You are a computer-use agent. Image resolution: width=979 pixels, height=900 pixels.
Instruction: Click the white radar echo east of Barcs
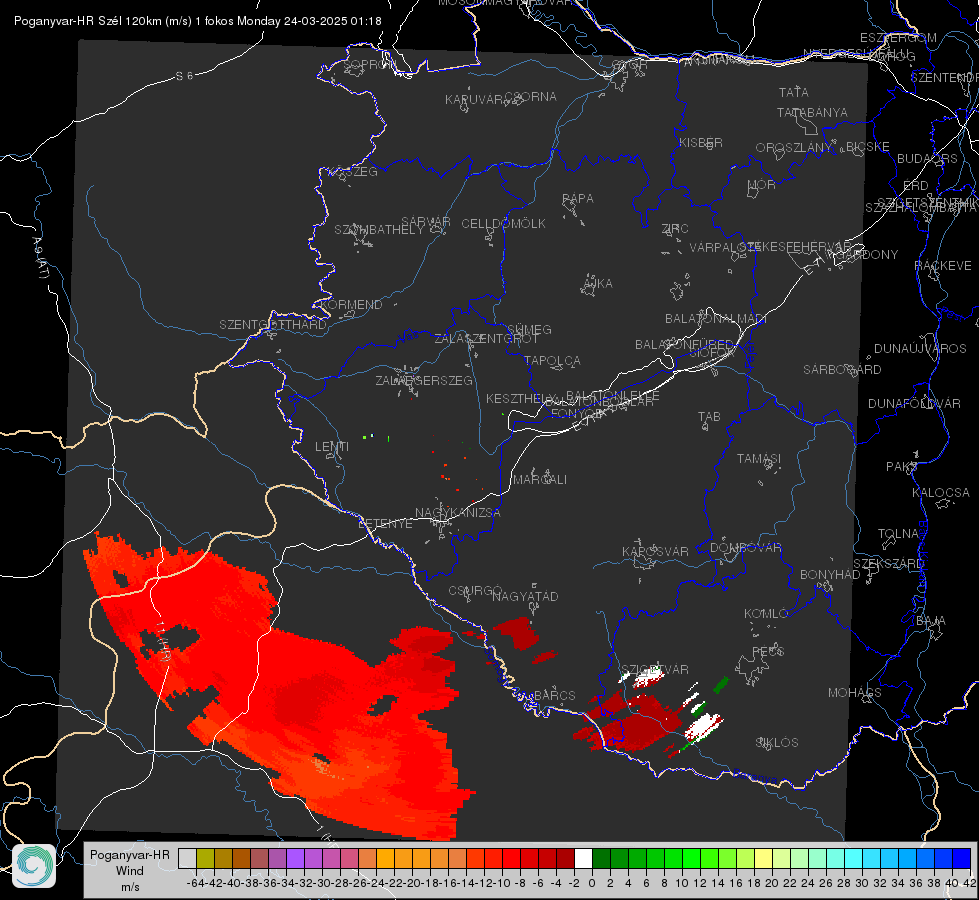click(x=704, y=726)
